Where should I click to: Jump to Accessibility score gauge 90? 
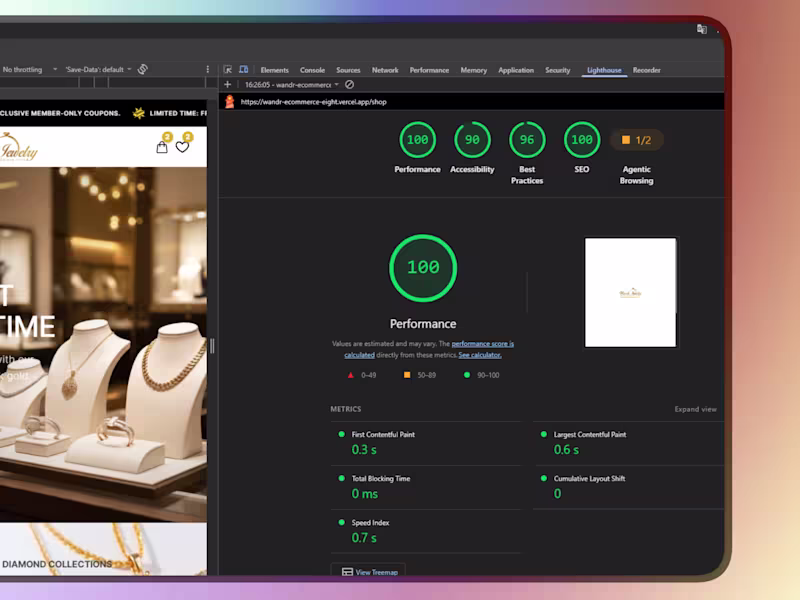[x=472, y=140]
